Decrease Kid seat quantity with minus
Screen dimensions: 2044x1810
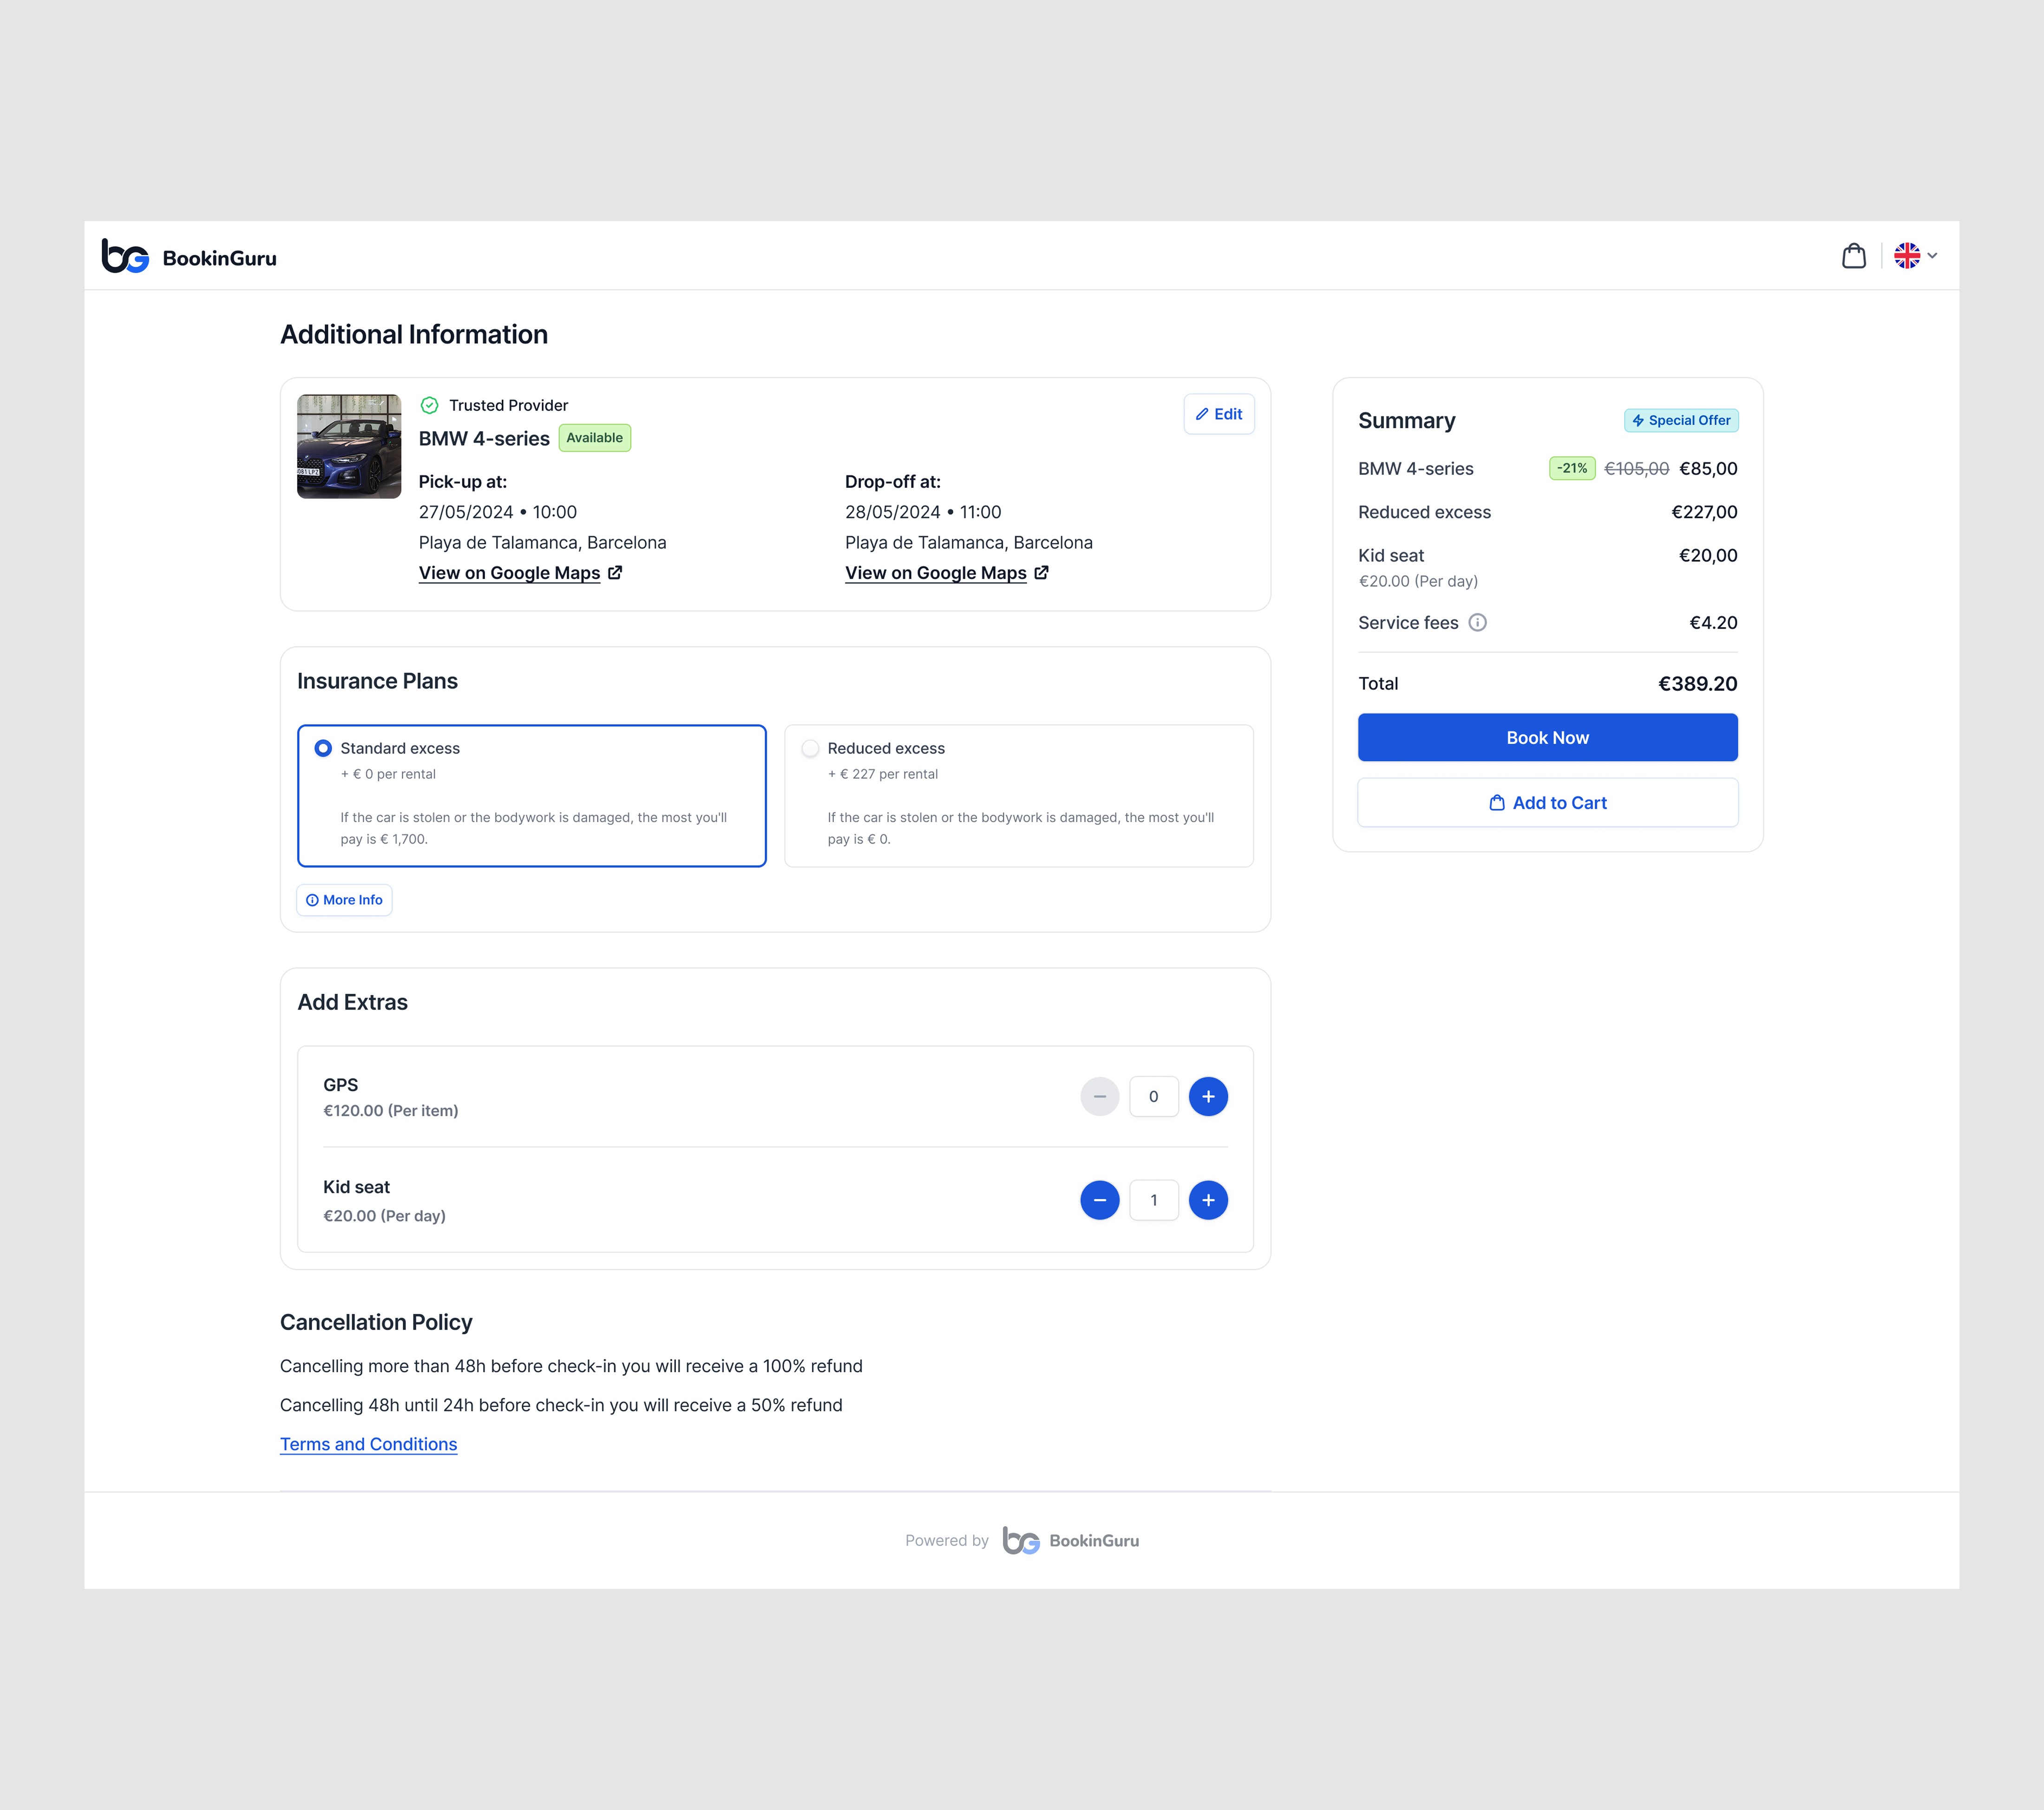click(x=1099, y=1200)
